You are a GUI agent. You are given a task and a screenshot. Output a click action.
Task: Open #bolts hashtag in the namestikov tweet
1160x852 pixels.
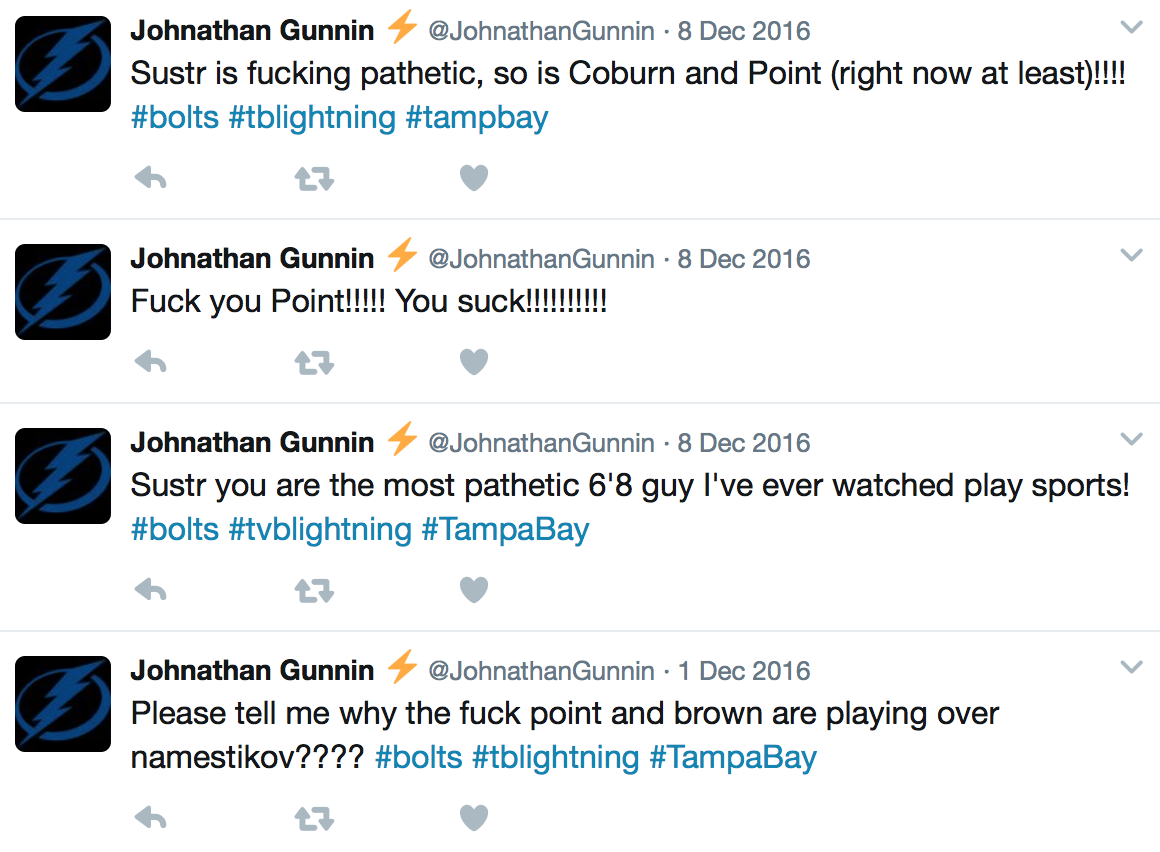coord(419,757)
